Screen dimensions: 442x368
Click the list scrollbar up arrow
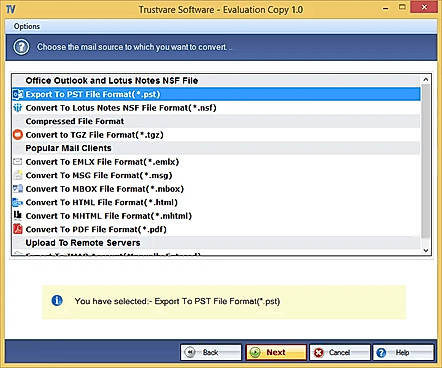click(426, 79)
